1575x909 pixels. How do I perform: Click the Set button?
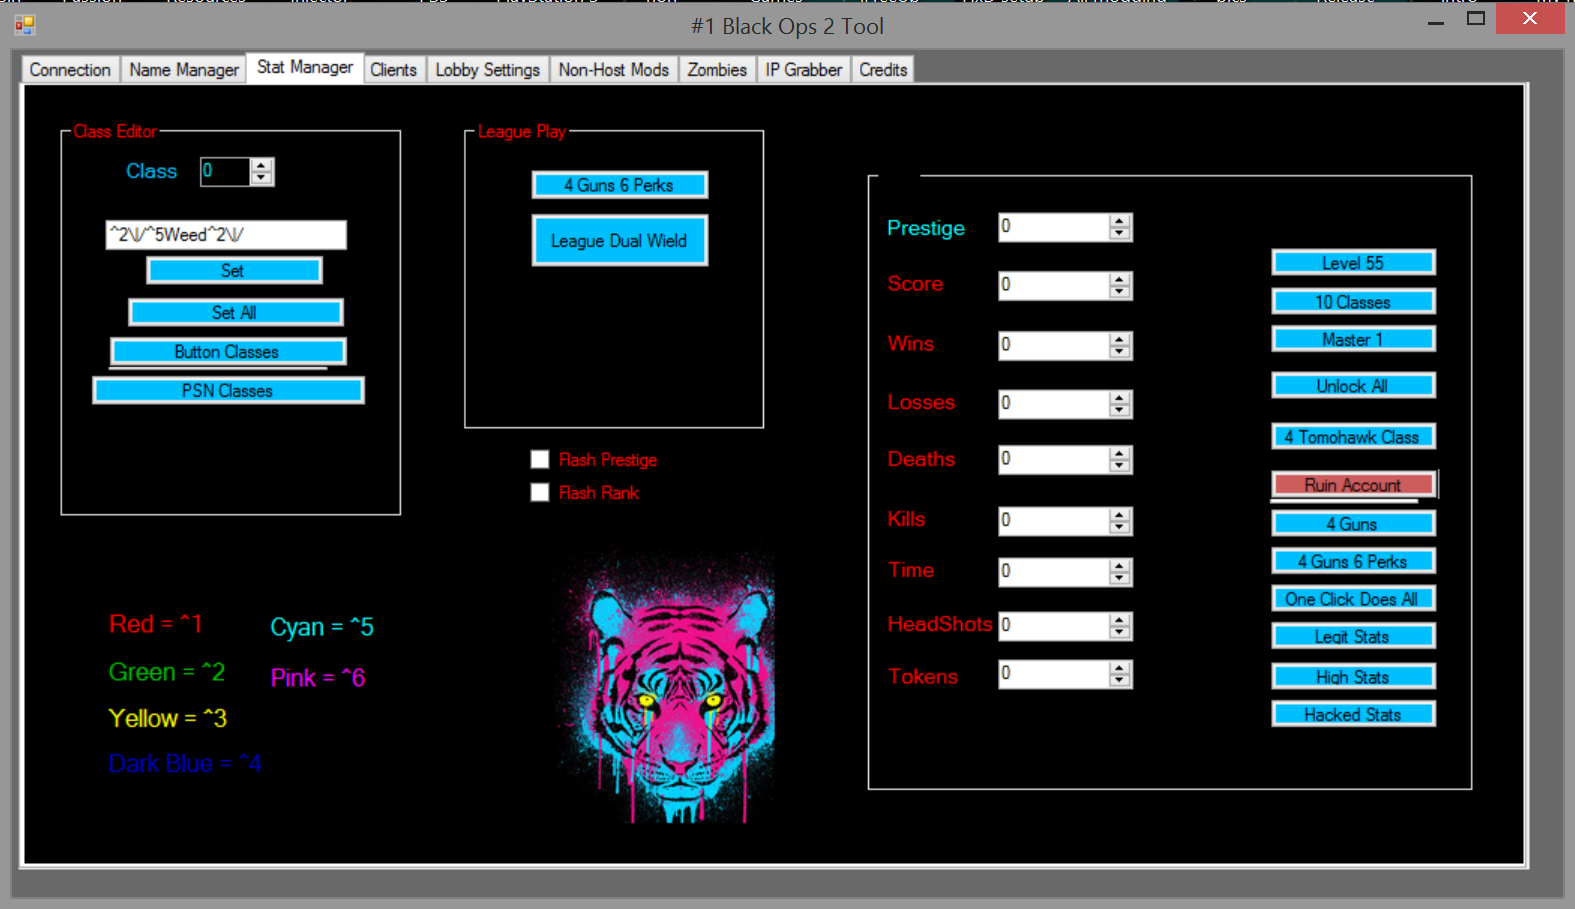pos(234,271)
